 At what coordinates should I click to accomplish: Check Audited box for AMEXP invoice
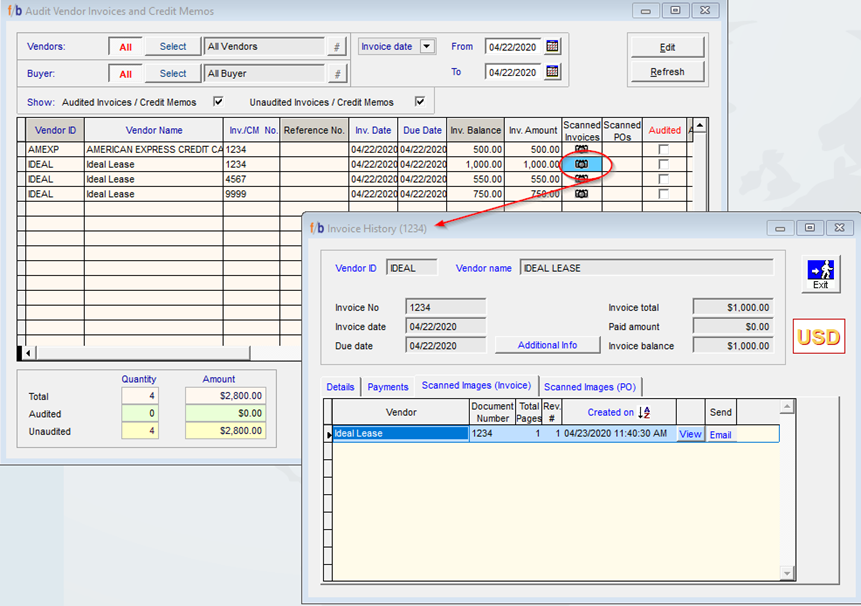[663, 149]
